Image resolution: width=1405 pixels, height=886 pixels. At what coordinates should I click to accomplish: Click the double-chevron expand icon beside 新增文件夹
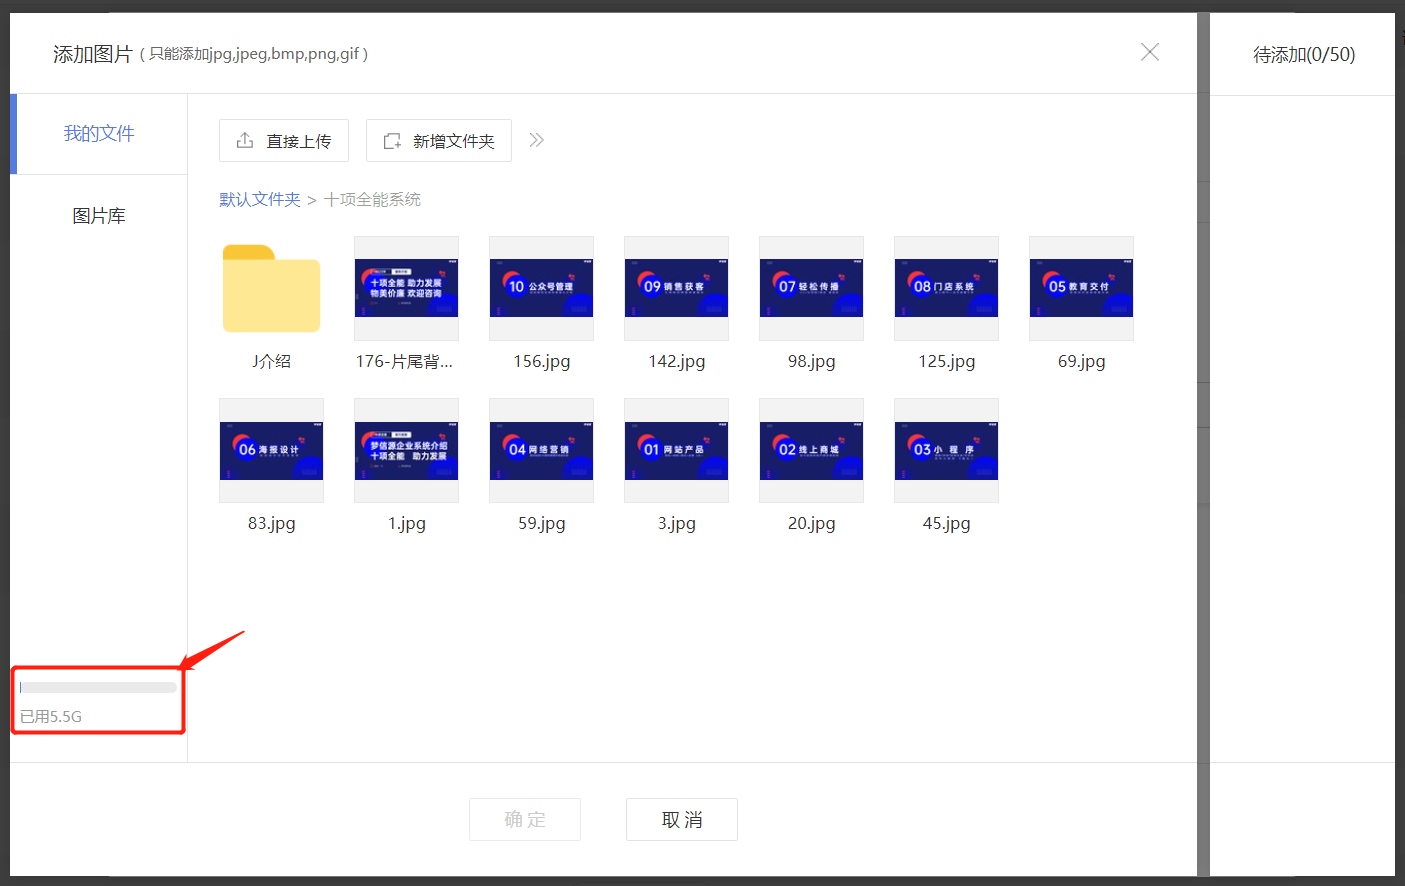pyautogui.click(x=537, y=140)
